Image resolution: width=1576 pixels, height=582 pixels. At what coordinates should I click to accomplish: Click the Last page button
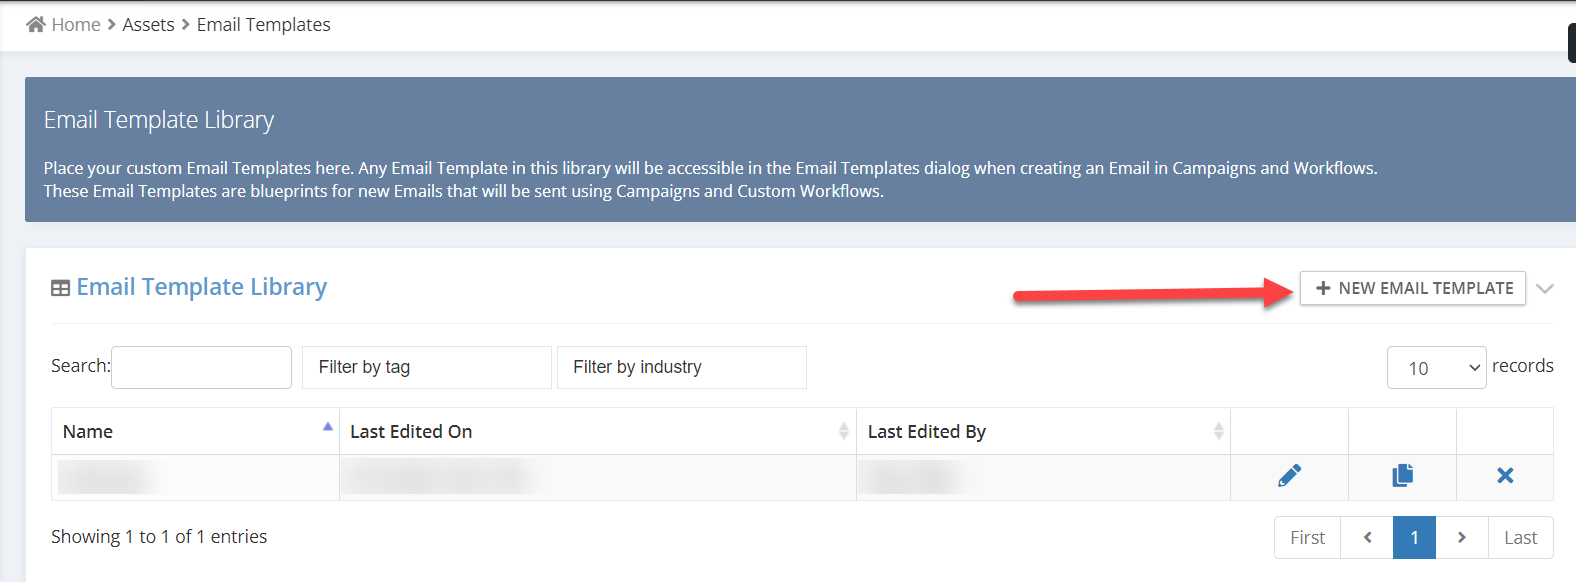click(1520, 538)
